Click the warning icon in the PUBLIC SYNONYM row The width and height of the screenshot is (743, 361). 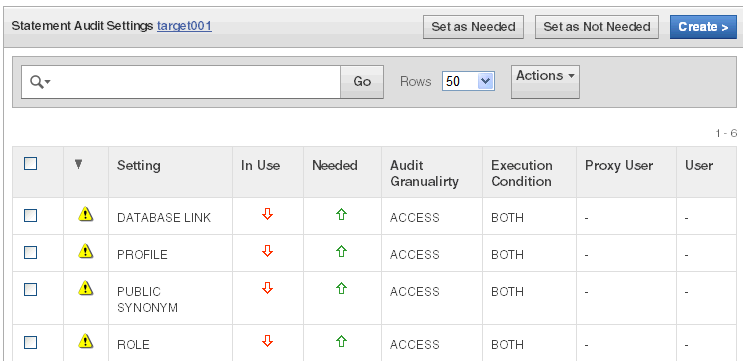(85, 288)
